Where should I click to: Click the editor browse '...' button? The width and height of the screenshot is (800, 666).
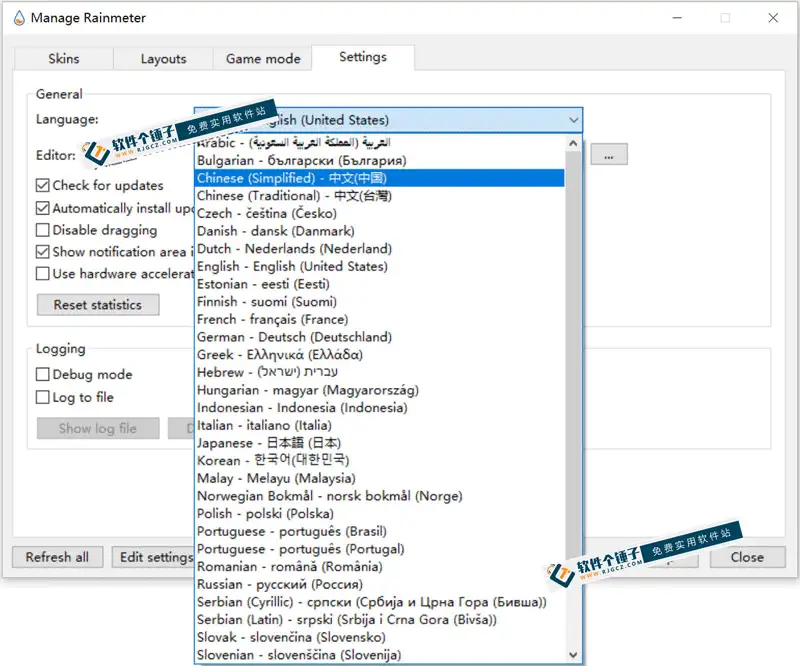click(x=609, y=155)
